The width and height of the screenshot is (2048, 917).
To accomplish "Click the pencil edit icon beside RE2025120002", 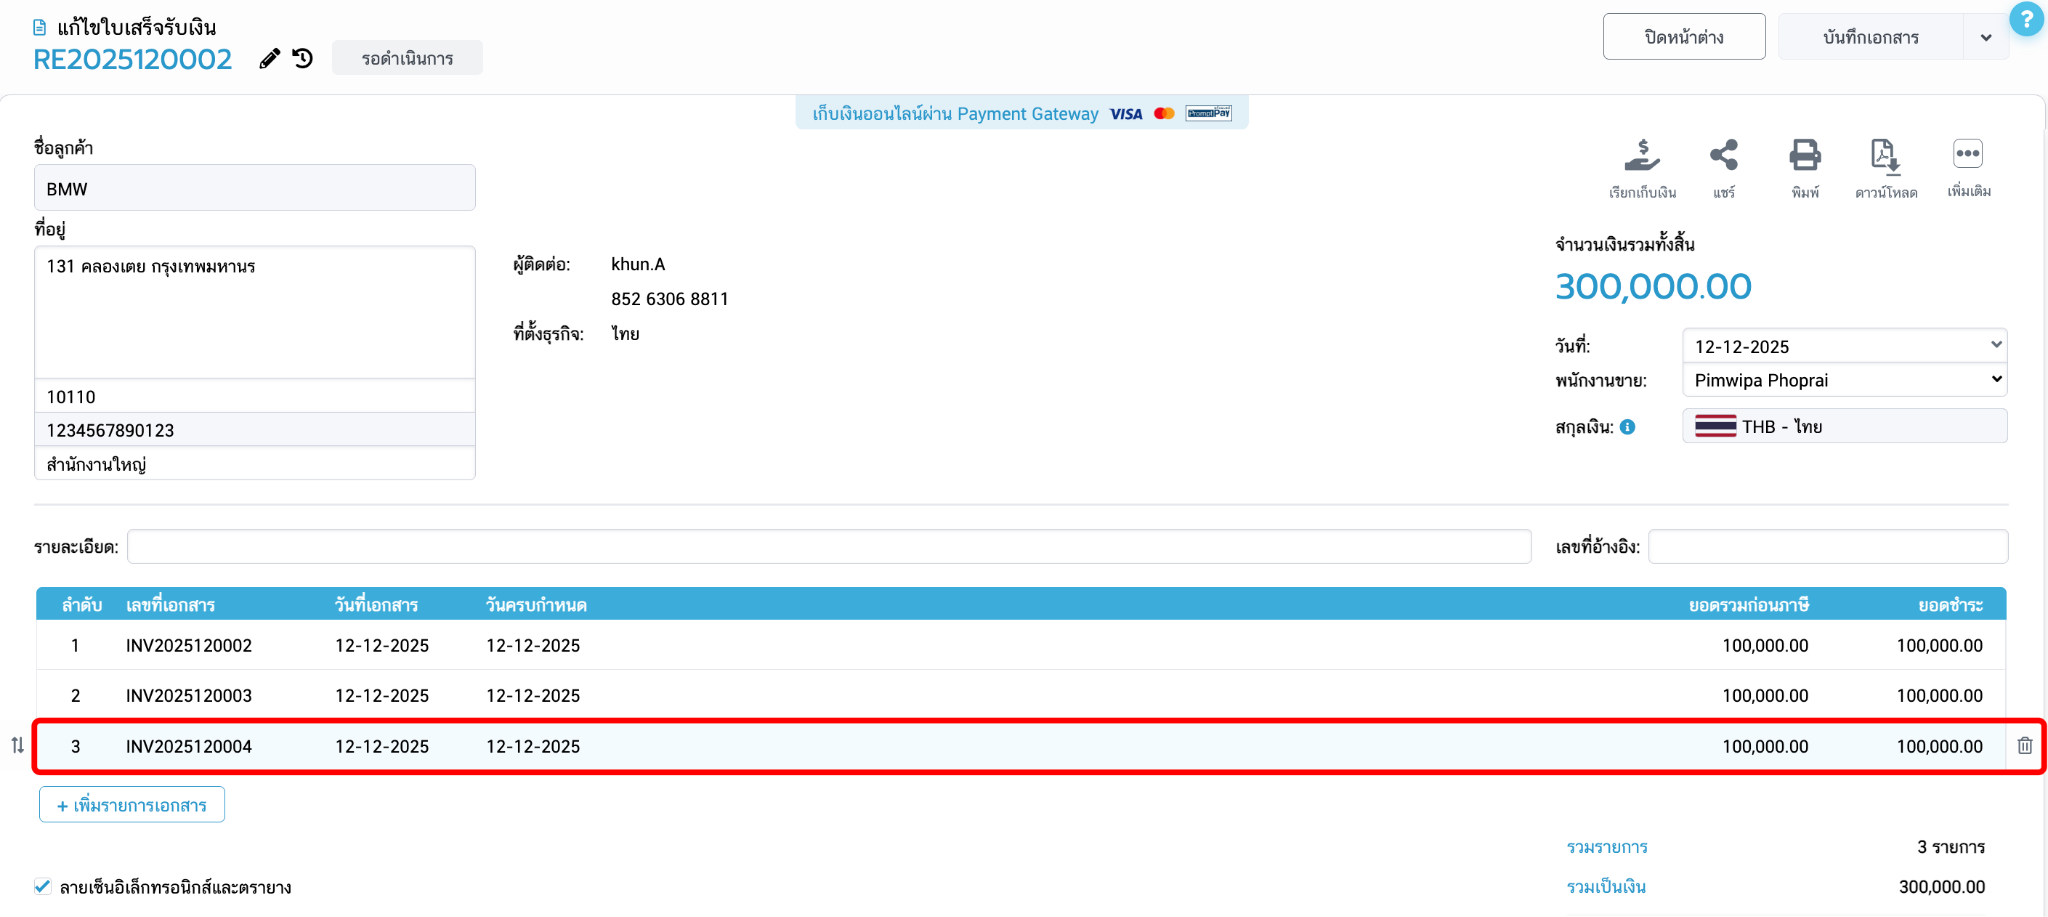I will [x=269, y=59].
